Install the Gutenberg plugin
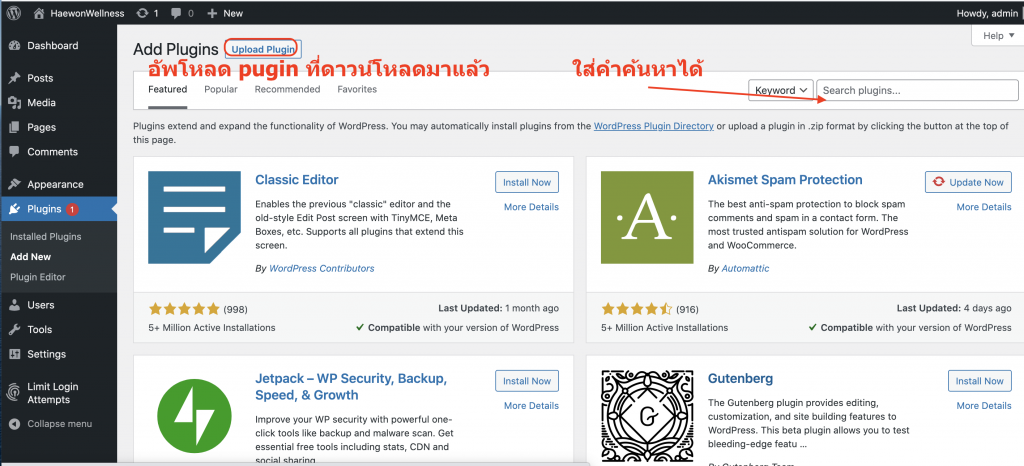The height and width of the screenshot is (466, 1024). pyautogui.click(x=980, y=381)
